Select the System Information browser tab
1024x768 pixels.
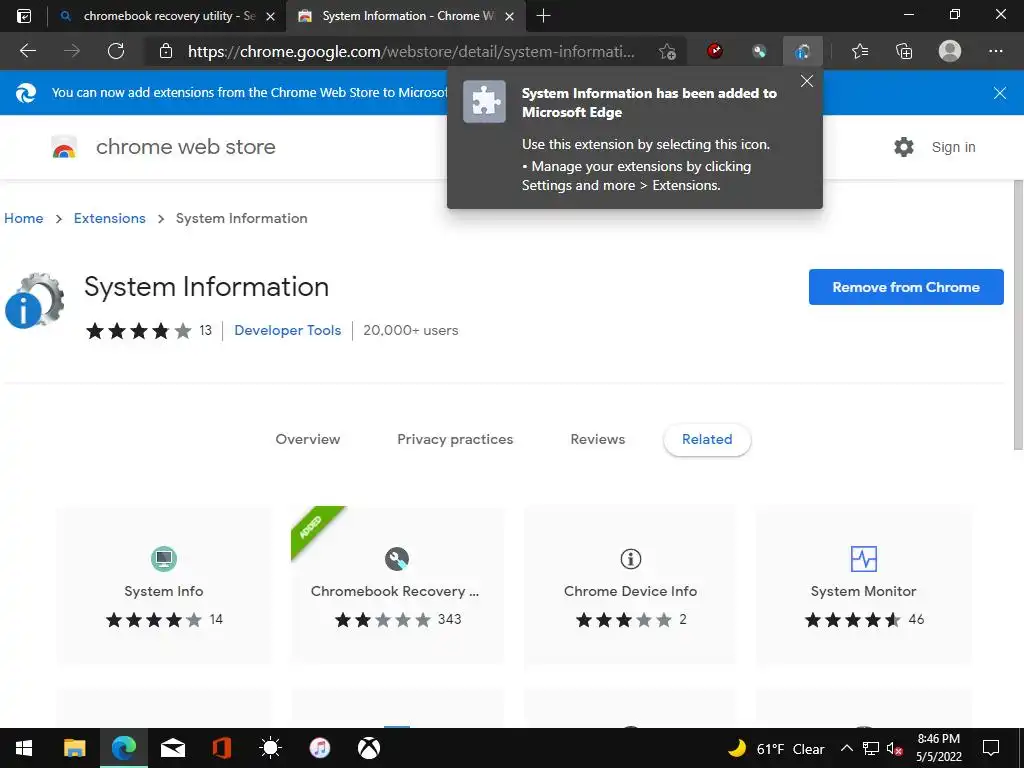tap(406, 16)
